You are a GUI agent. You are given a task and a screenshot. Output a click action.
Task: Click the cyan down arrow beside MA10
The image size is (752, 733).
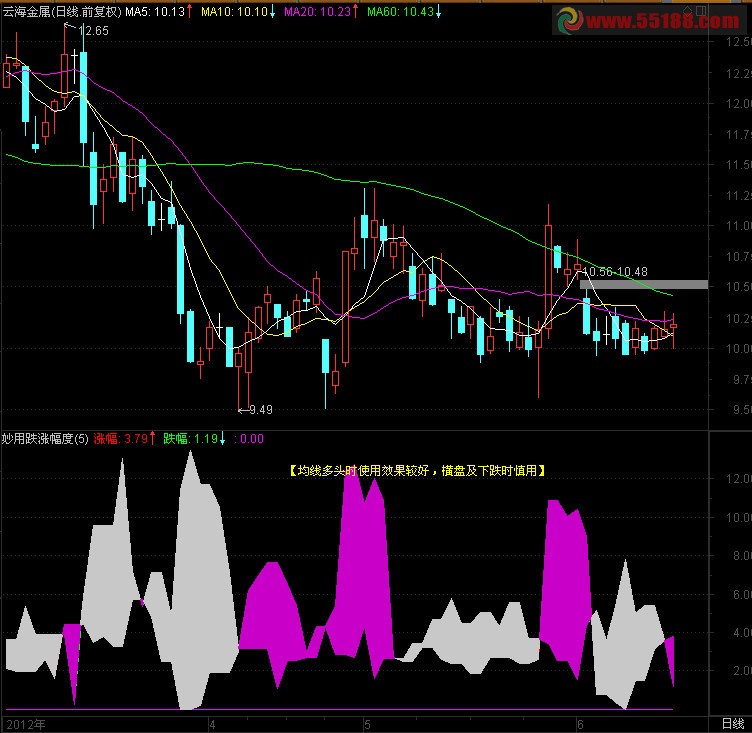[x=273, y=12]
